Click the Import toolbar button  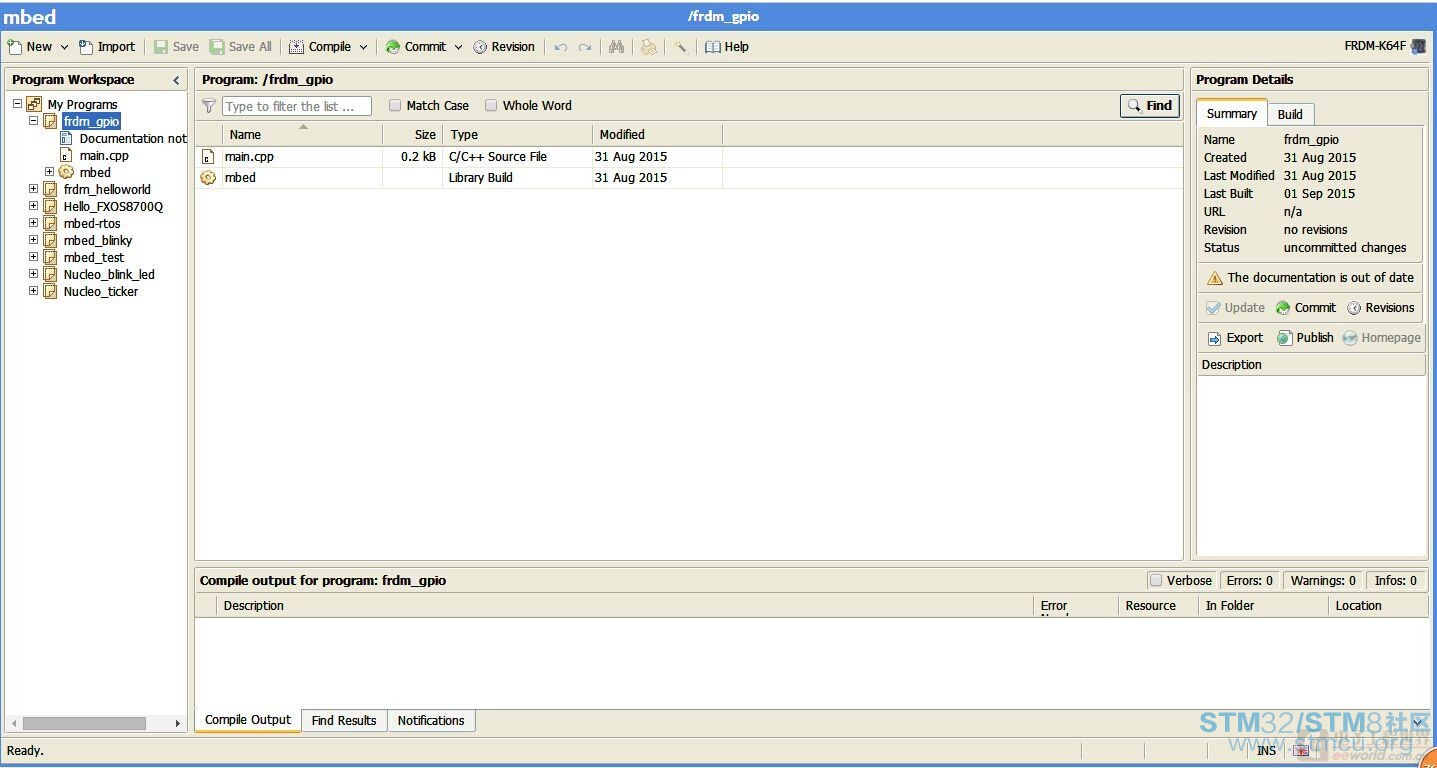[x=106, y=47]
